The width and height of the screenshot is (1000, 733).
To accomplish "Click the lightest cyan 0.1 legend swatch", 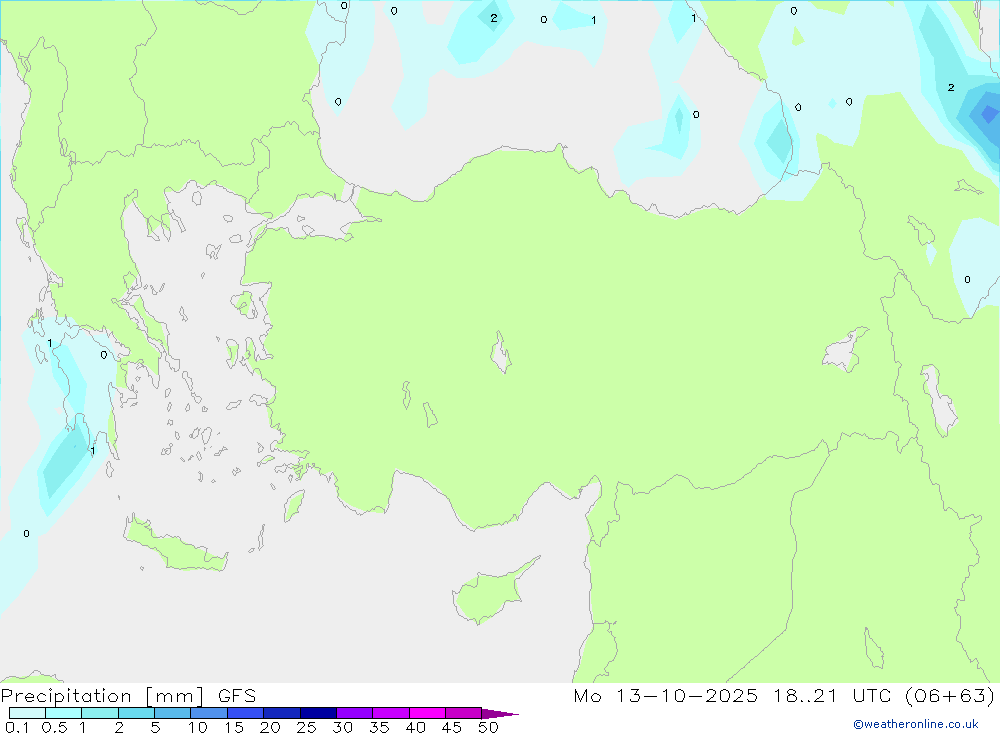I will pos(27,713).
